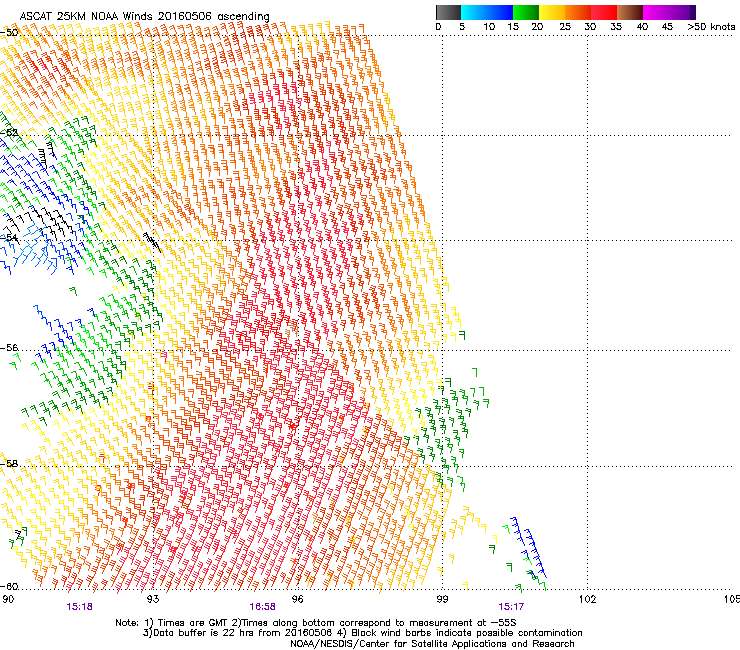
Task: Click the 'Times are GMT' note line
Action: [316, 623]
